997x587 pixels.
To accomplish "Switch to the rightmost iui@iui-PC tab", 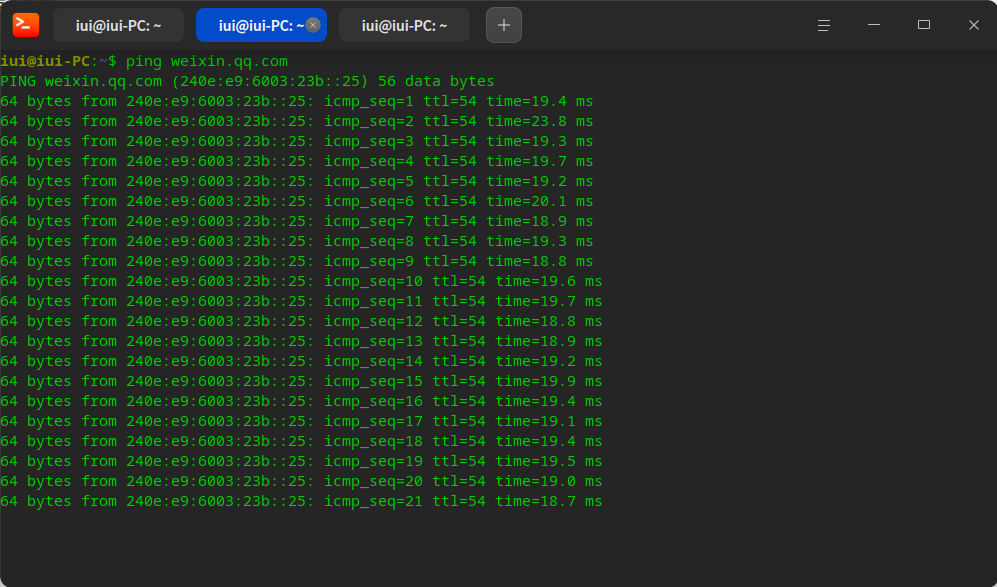I will [x=404, y=25].
